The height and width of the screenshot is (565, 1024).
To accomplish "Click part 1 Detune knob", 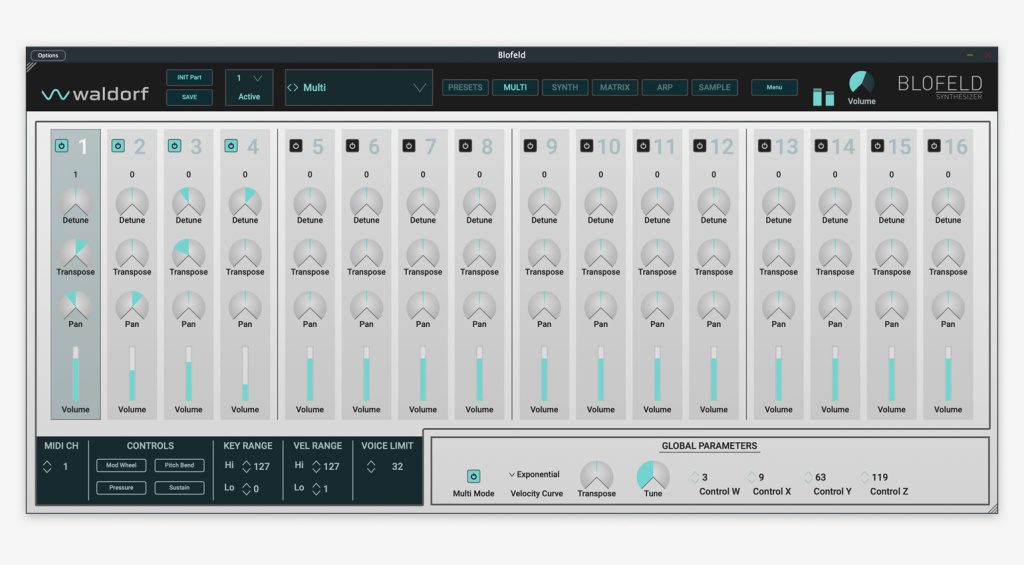I will 76,202.
